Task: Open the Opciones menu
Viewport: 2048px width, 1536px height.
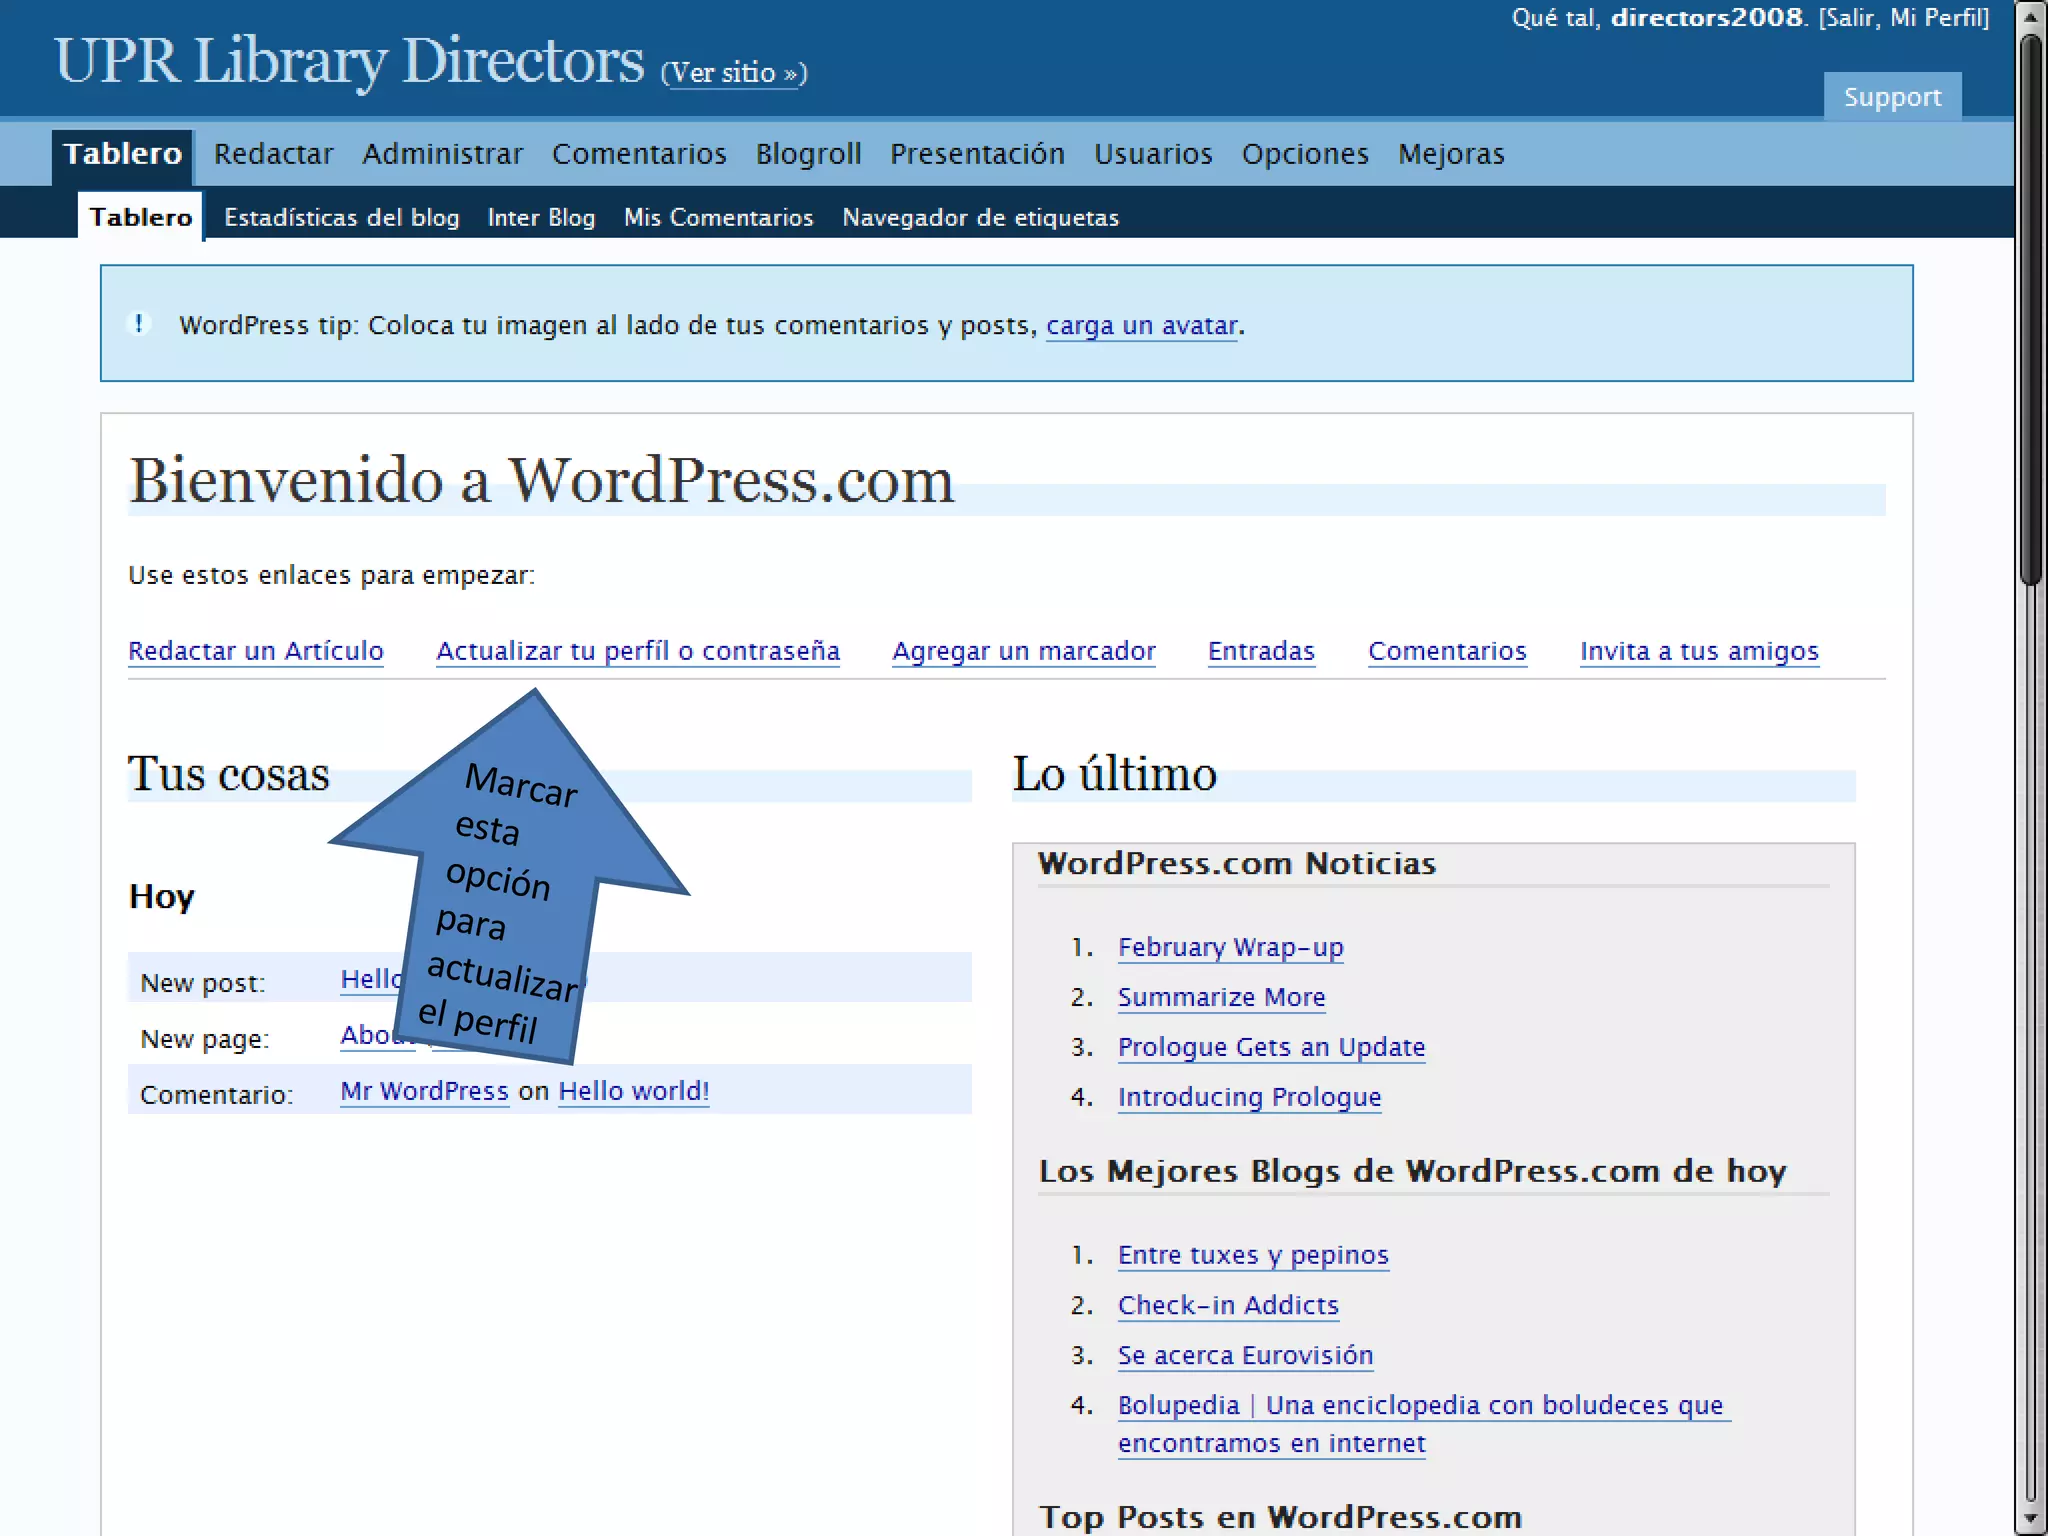Action: pos(1305,154)
